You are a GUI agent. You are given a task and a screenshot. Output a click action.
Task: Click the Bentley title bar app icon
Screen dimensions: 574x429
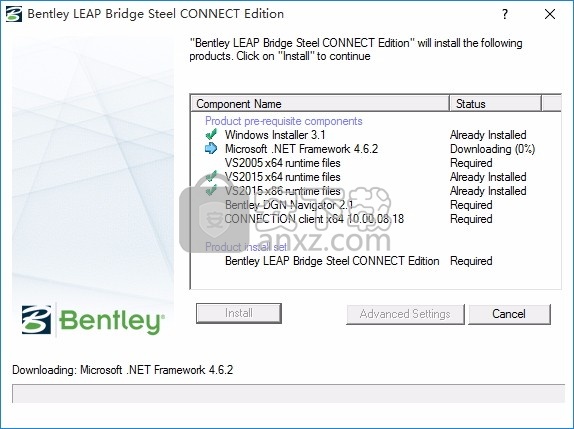pyautogui.click(x=14, y=14)
